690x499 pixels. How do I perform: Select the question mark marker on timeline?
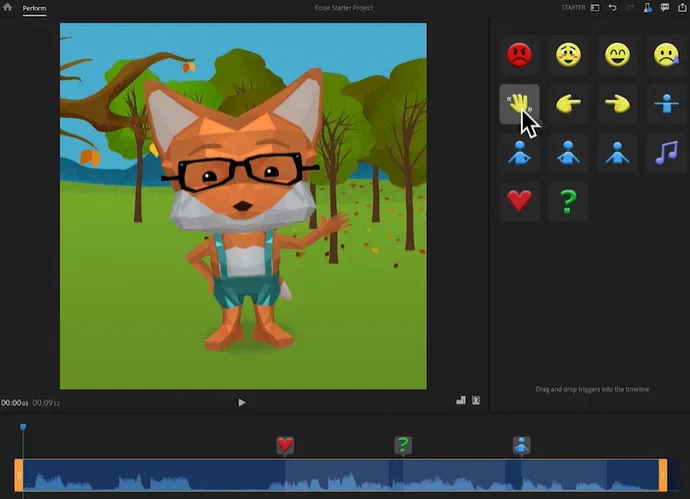click(403, 446)
